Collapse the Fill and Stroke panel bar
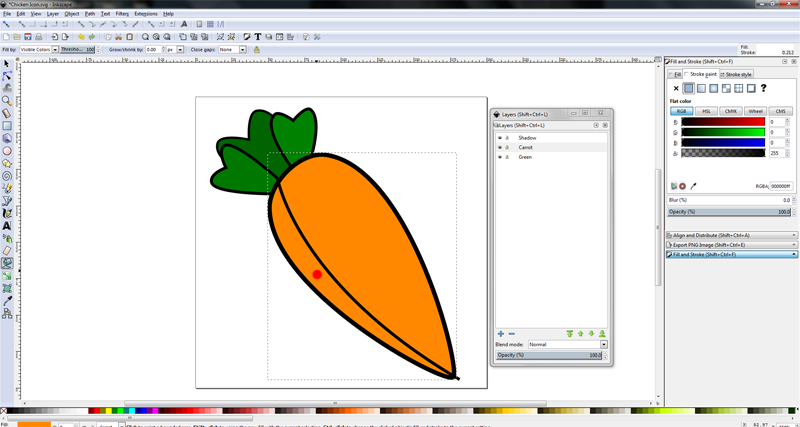The width and height of the screenshot is (800, 427). point(732,254)
